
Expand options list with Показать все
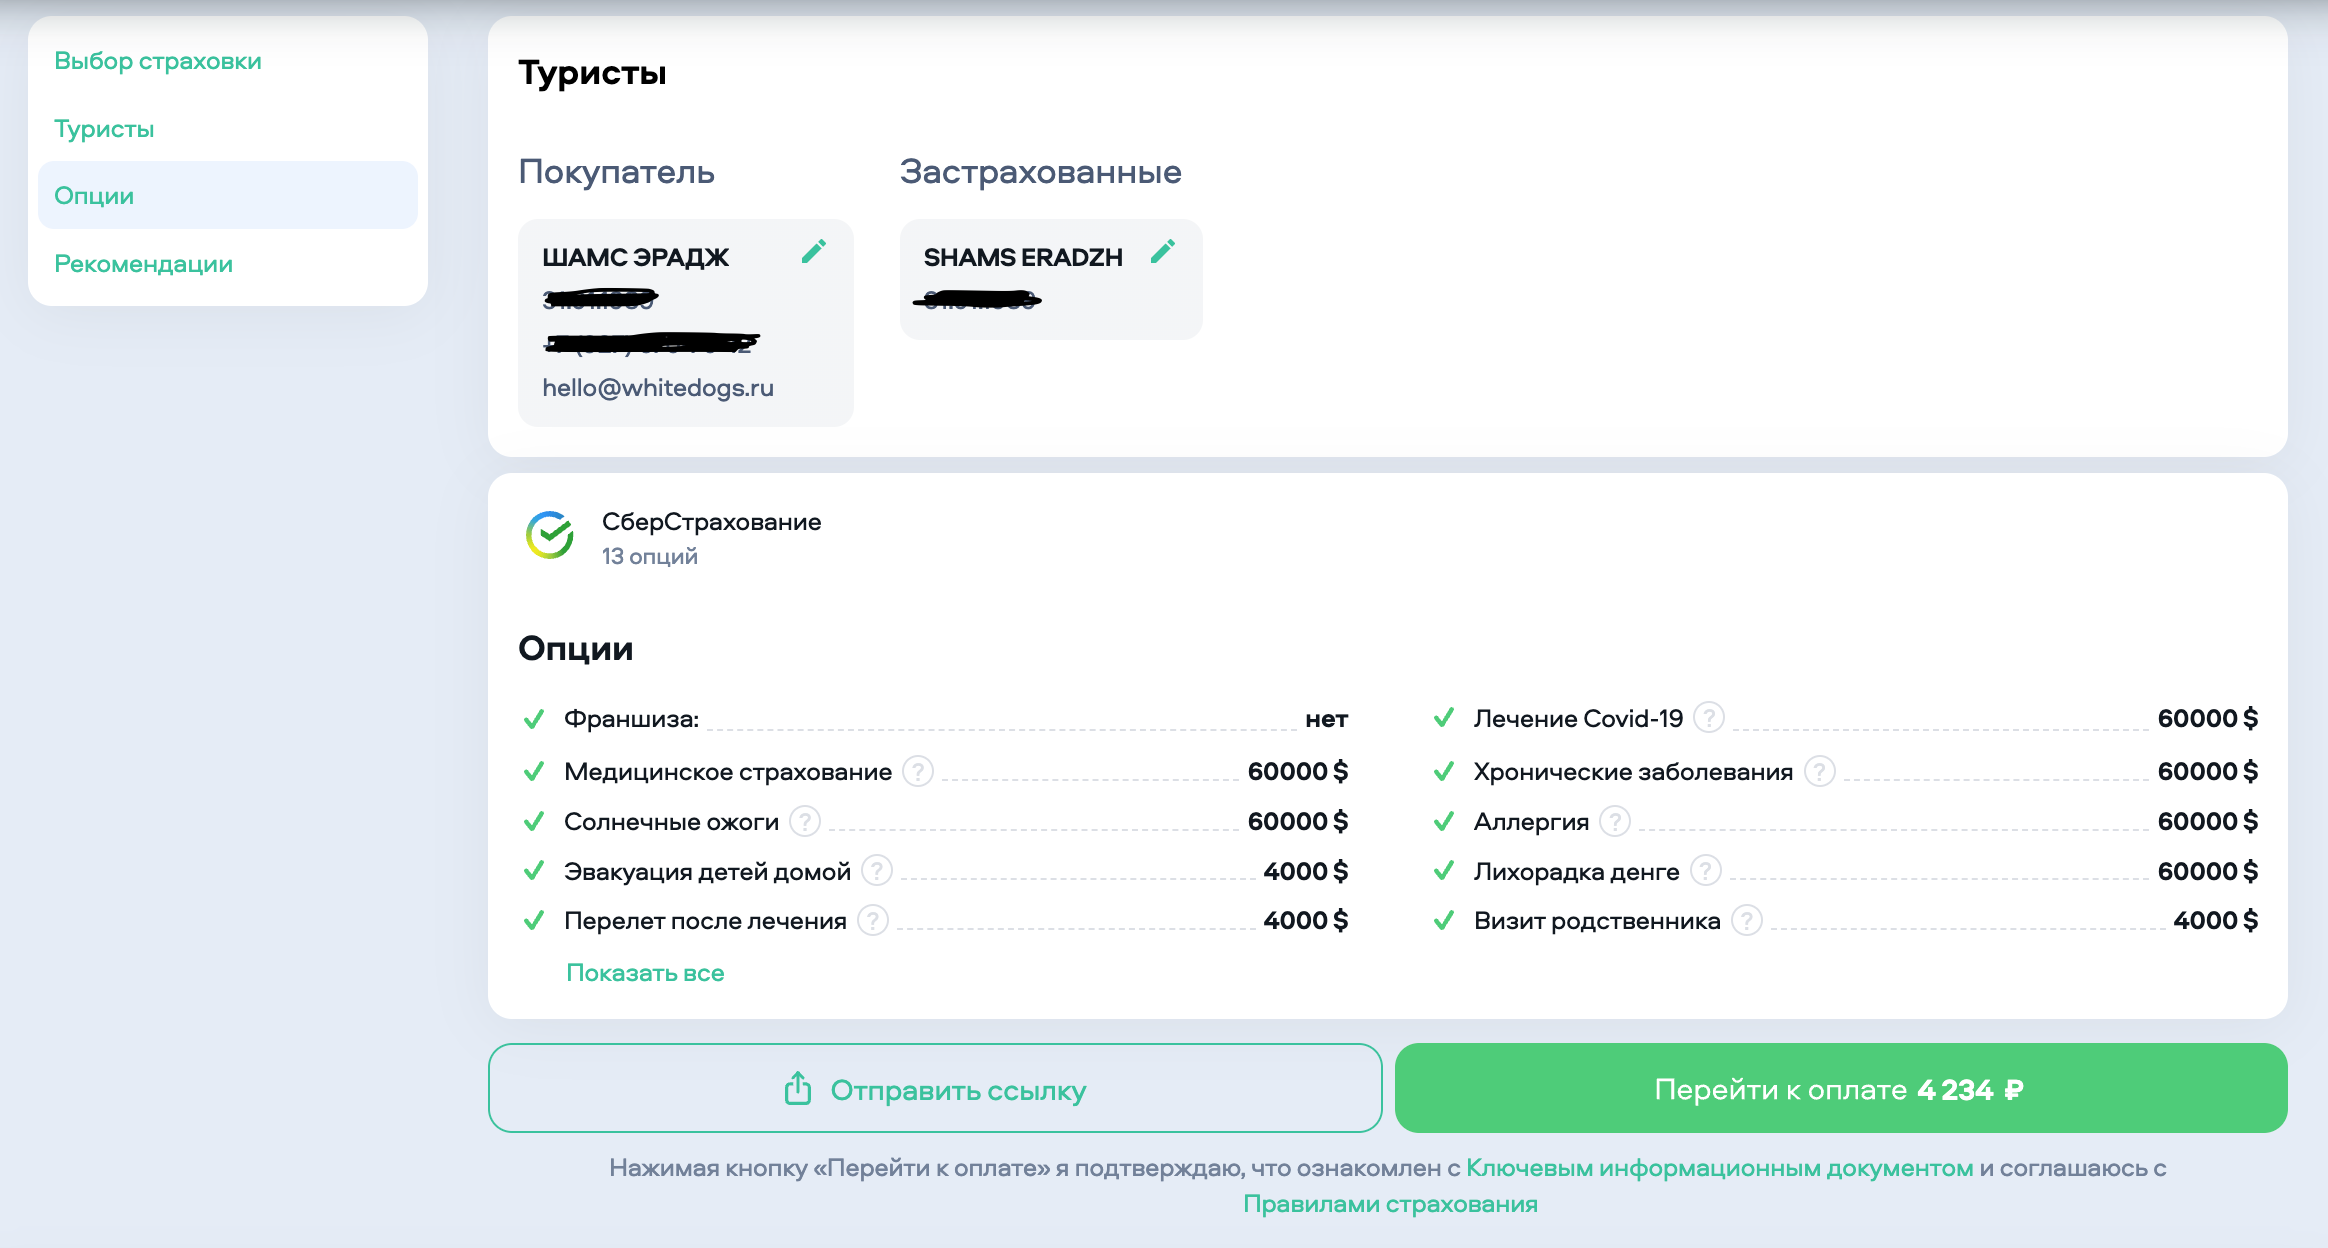pyautogui.click(x=645, y=973)
